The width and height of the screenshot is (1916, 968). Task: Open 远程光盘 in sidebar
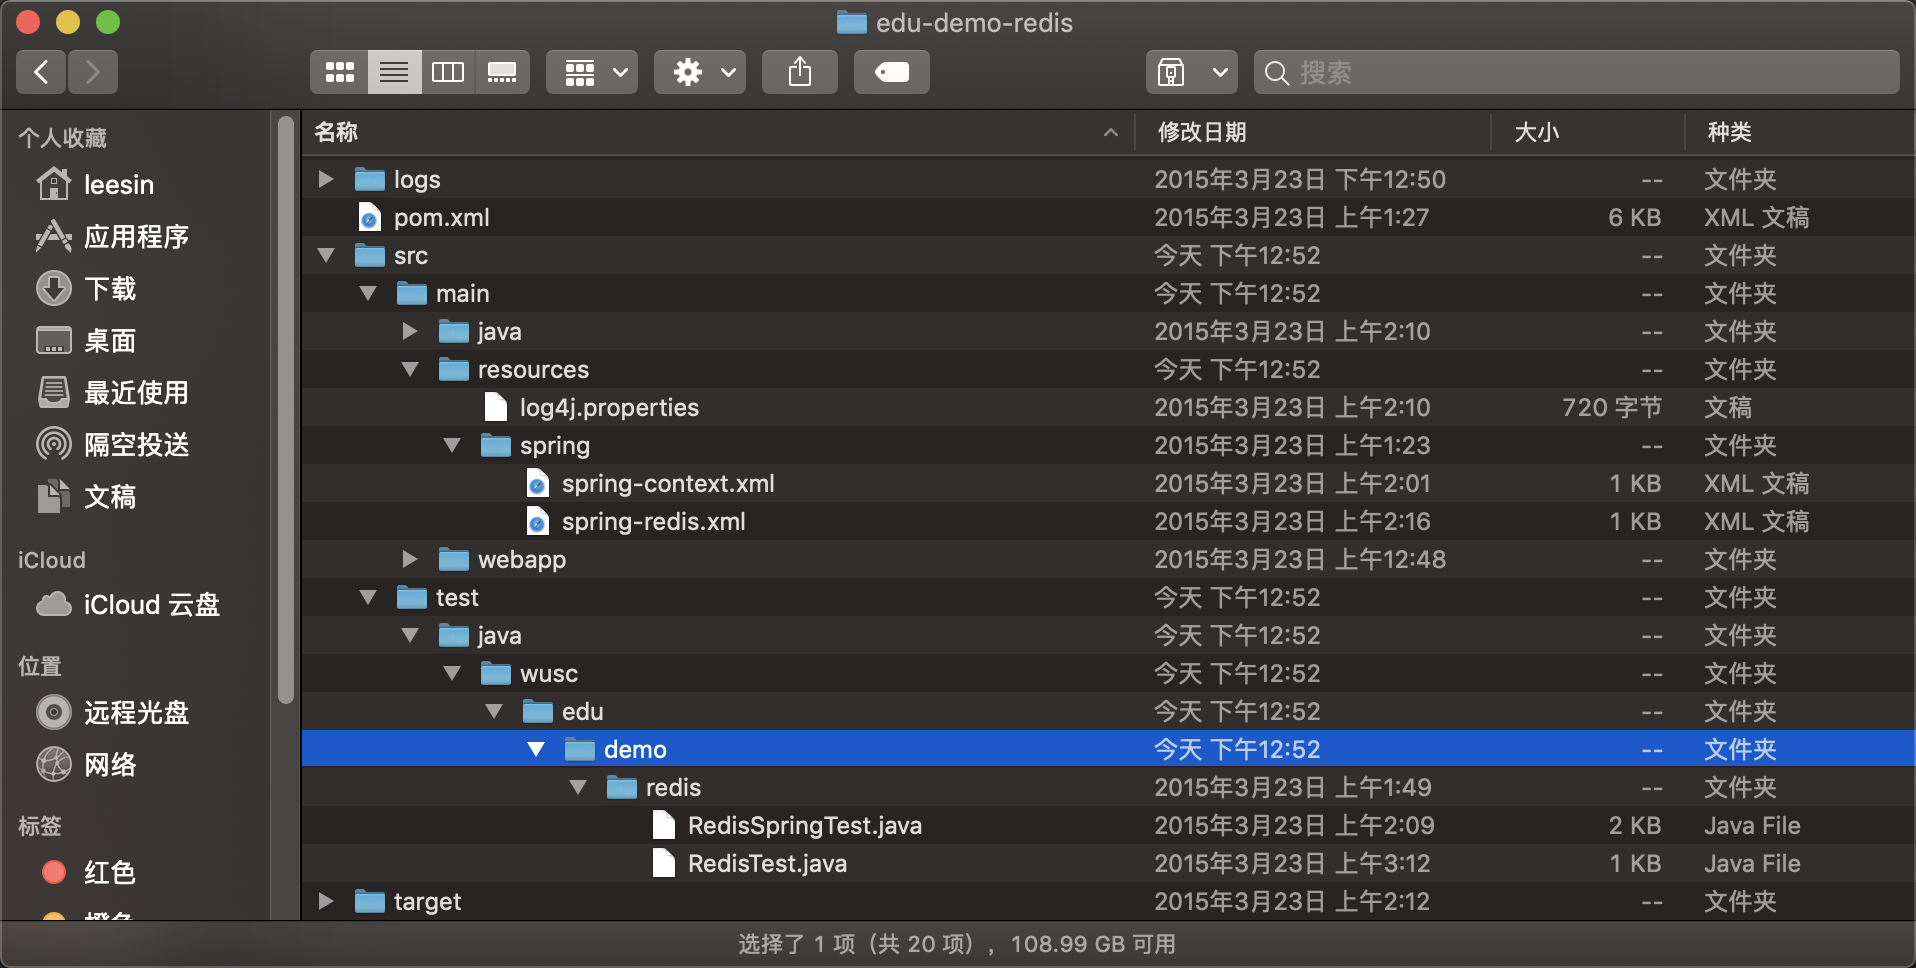112,713
